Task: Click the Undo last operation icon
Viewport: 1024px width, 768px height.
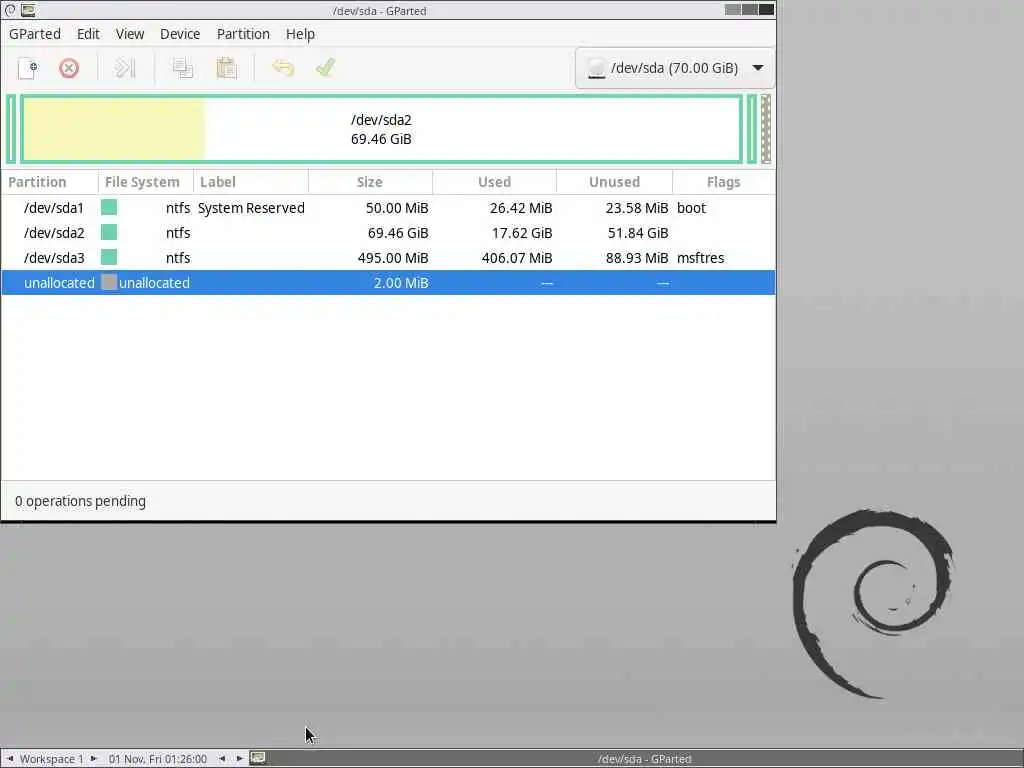Action: click(x=283, y=68)
